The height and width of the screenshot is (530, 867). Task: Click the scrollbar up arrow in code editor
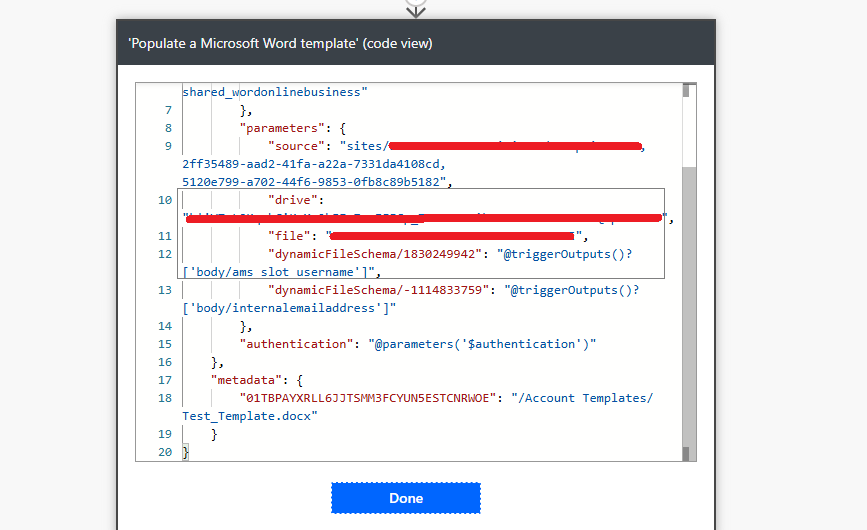pos(686,90)
